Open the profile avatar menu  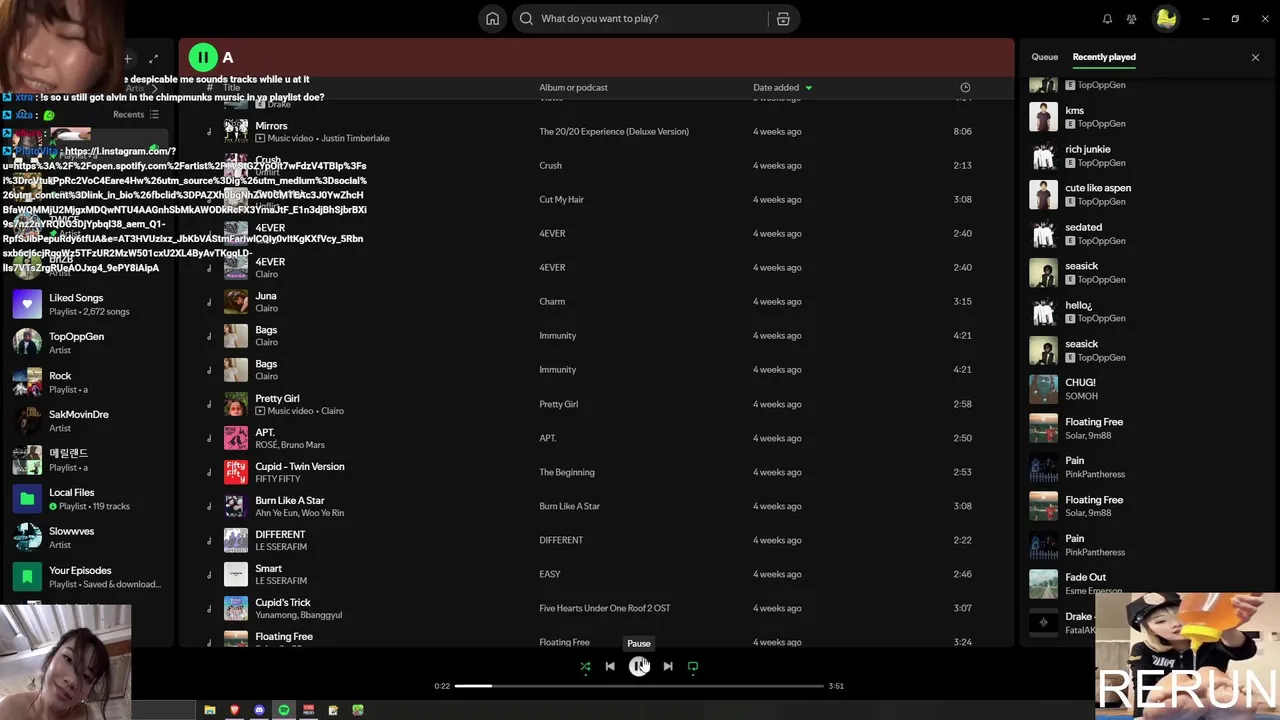[x=1165, y=19]
